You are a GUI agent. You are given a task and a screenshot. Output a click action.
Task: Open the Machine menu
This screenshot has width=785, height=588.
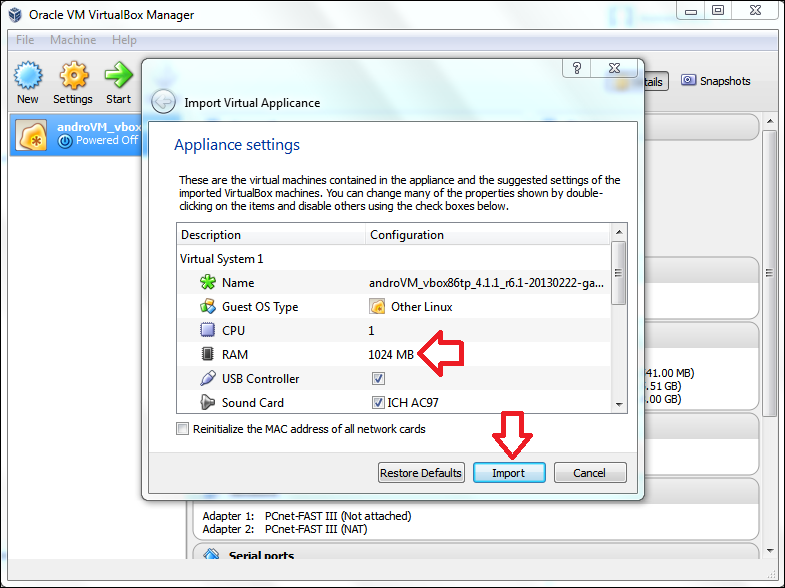point(73,40)
